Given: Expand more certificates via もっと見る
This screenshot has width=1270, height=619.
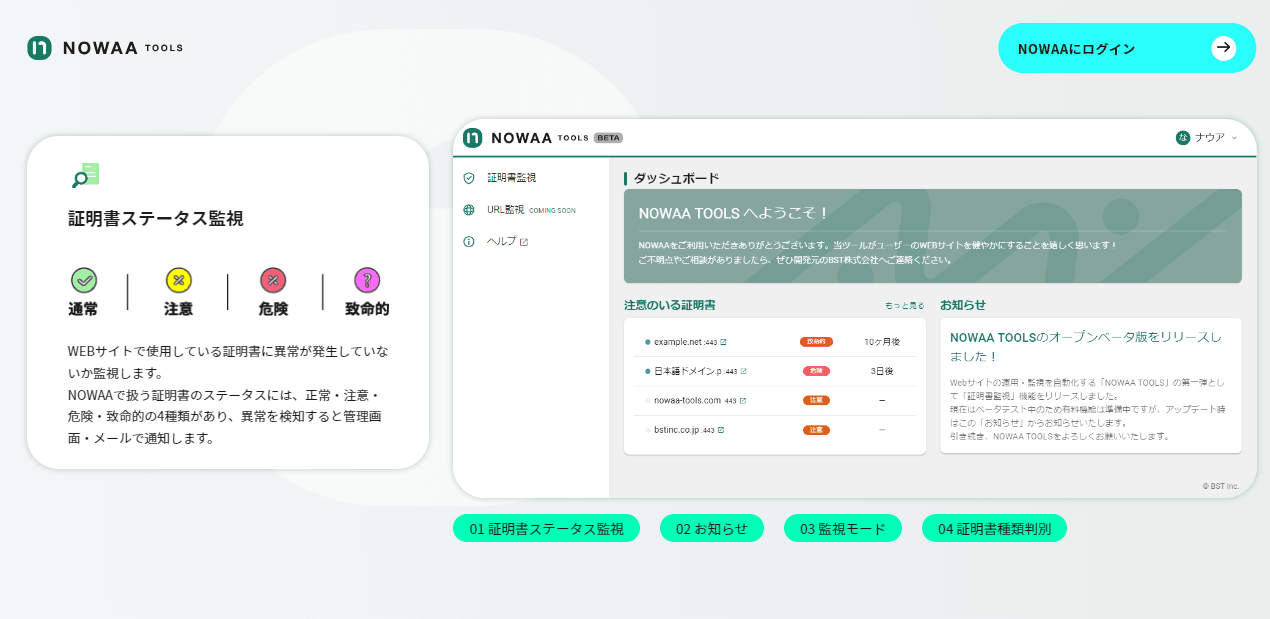Looking at the screenshot, I should (905, 306).
